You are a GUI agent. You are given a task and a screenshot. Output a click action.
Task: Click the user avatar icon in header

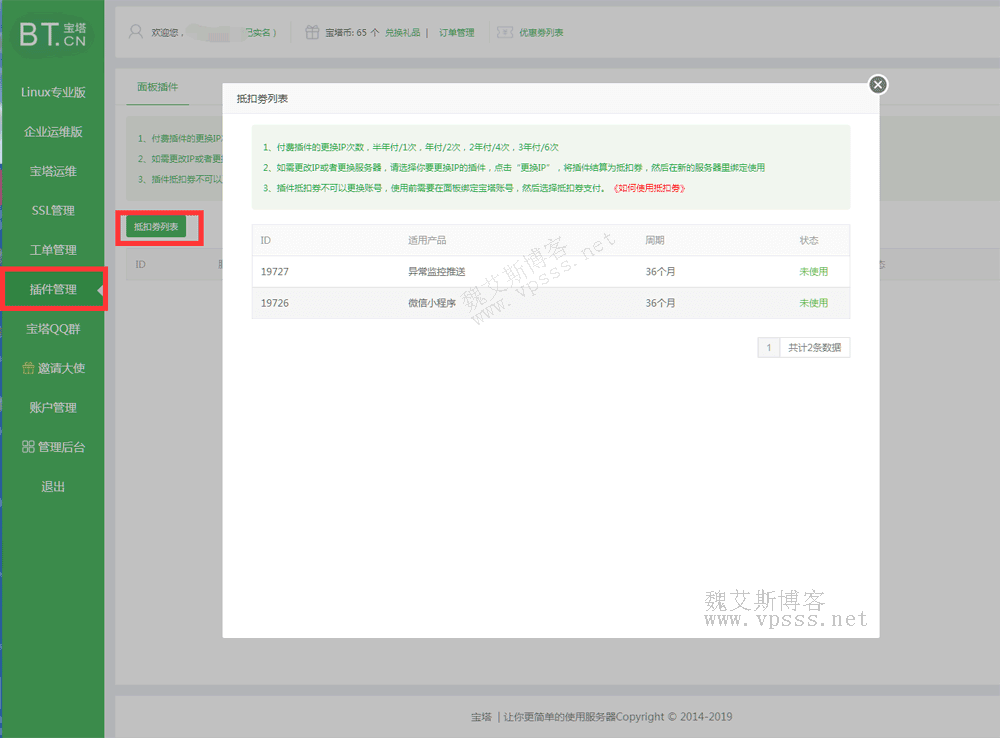135,32
